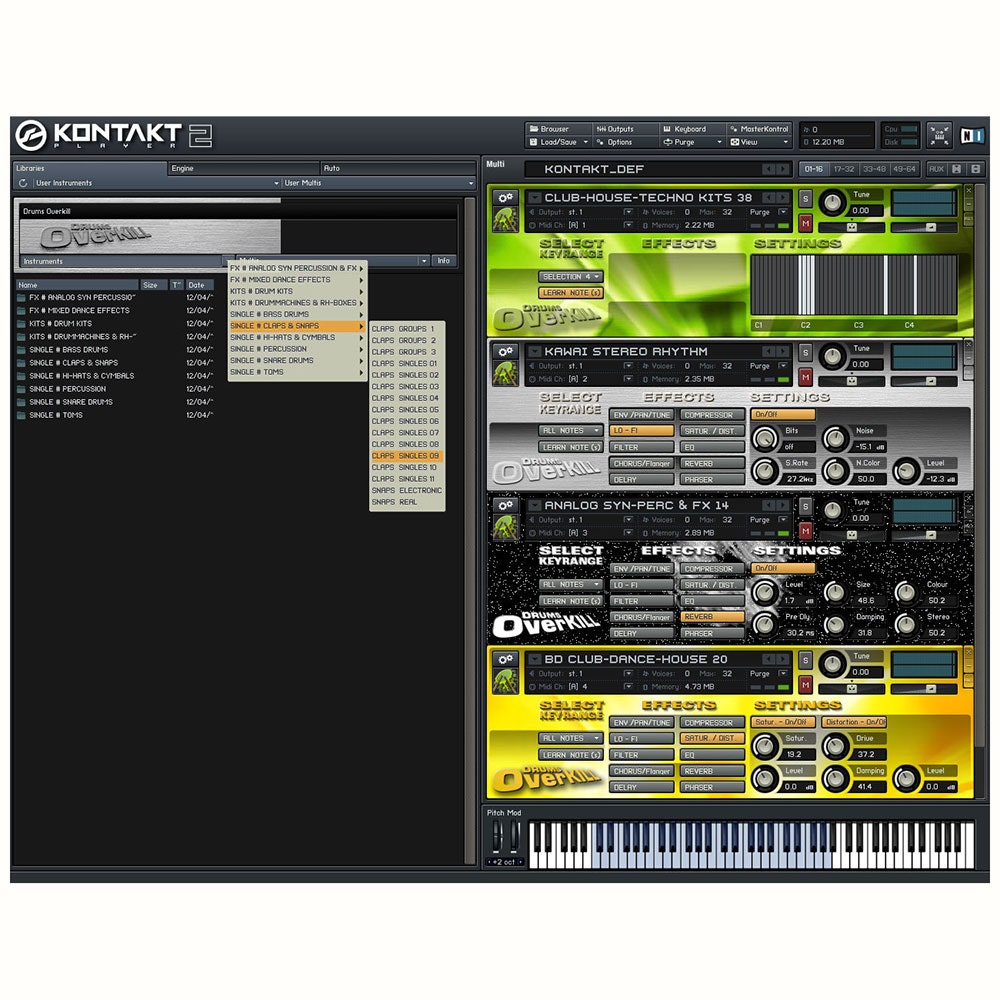The height and width of the screenshot is (1000, 1000).
Task: Solo the BD CLUB-DANCE-HOUSE 20 instrument
Action: [805, 661]
